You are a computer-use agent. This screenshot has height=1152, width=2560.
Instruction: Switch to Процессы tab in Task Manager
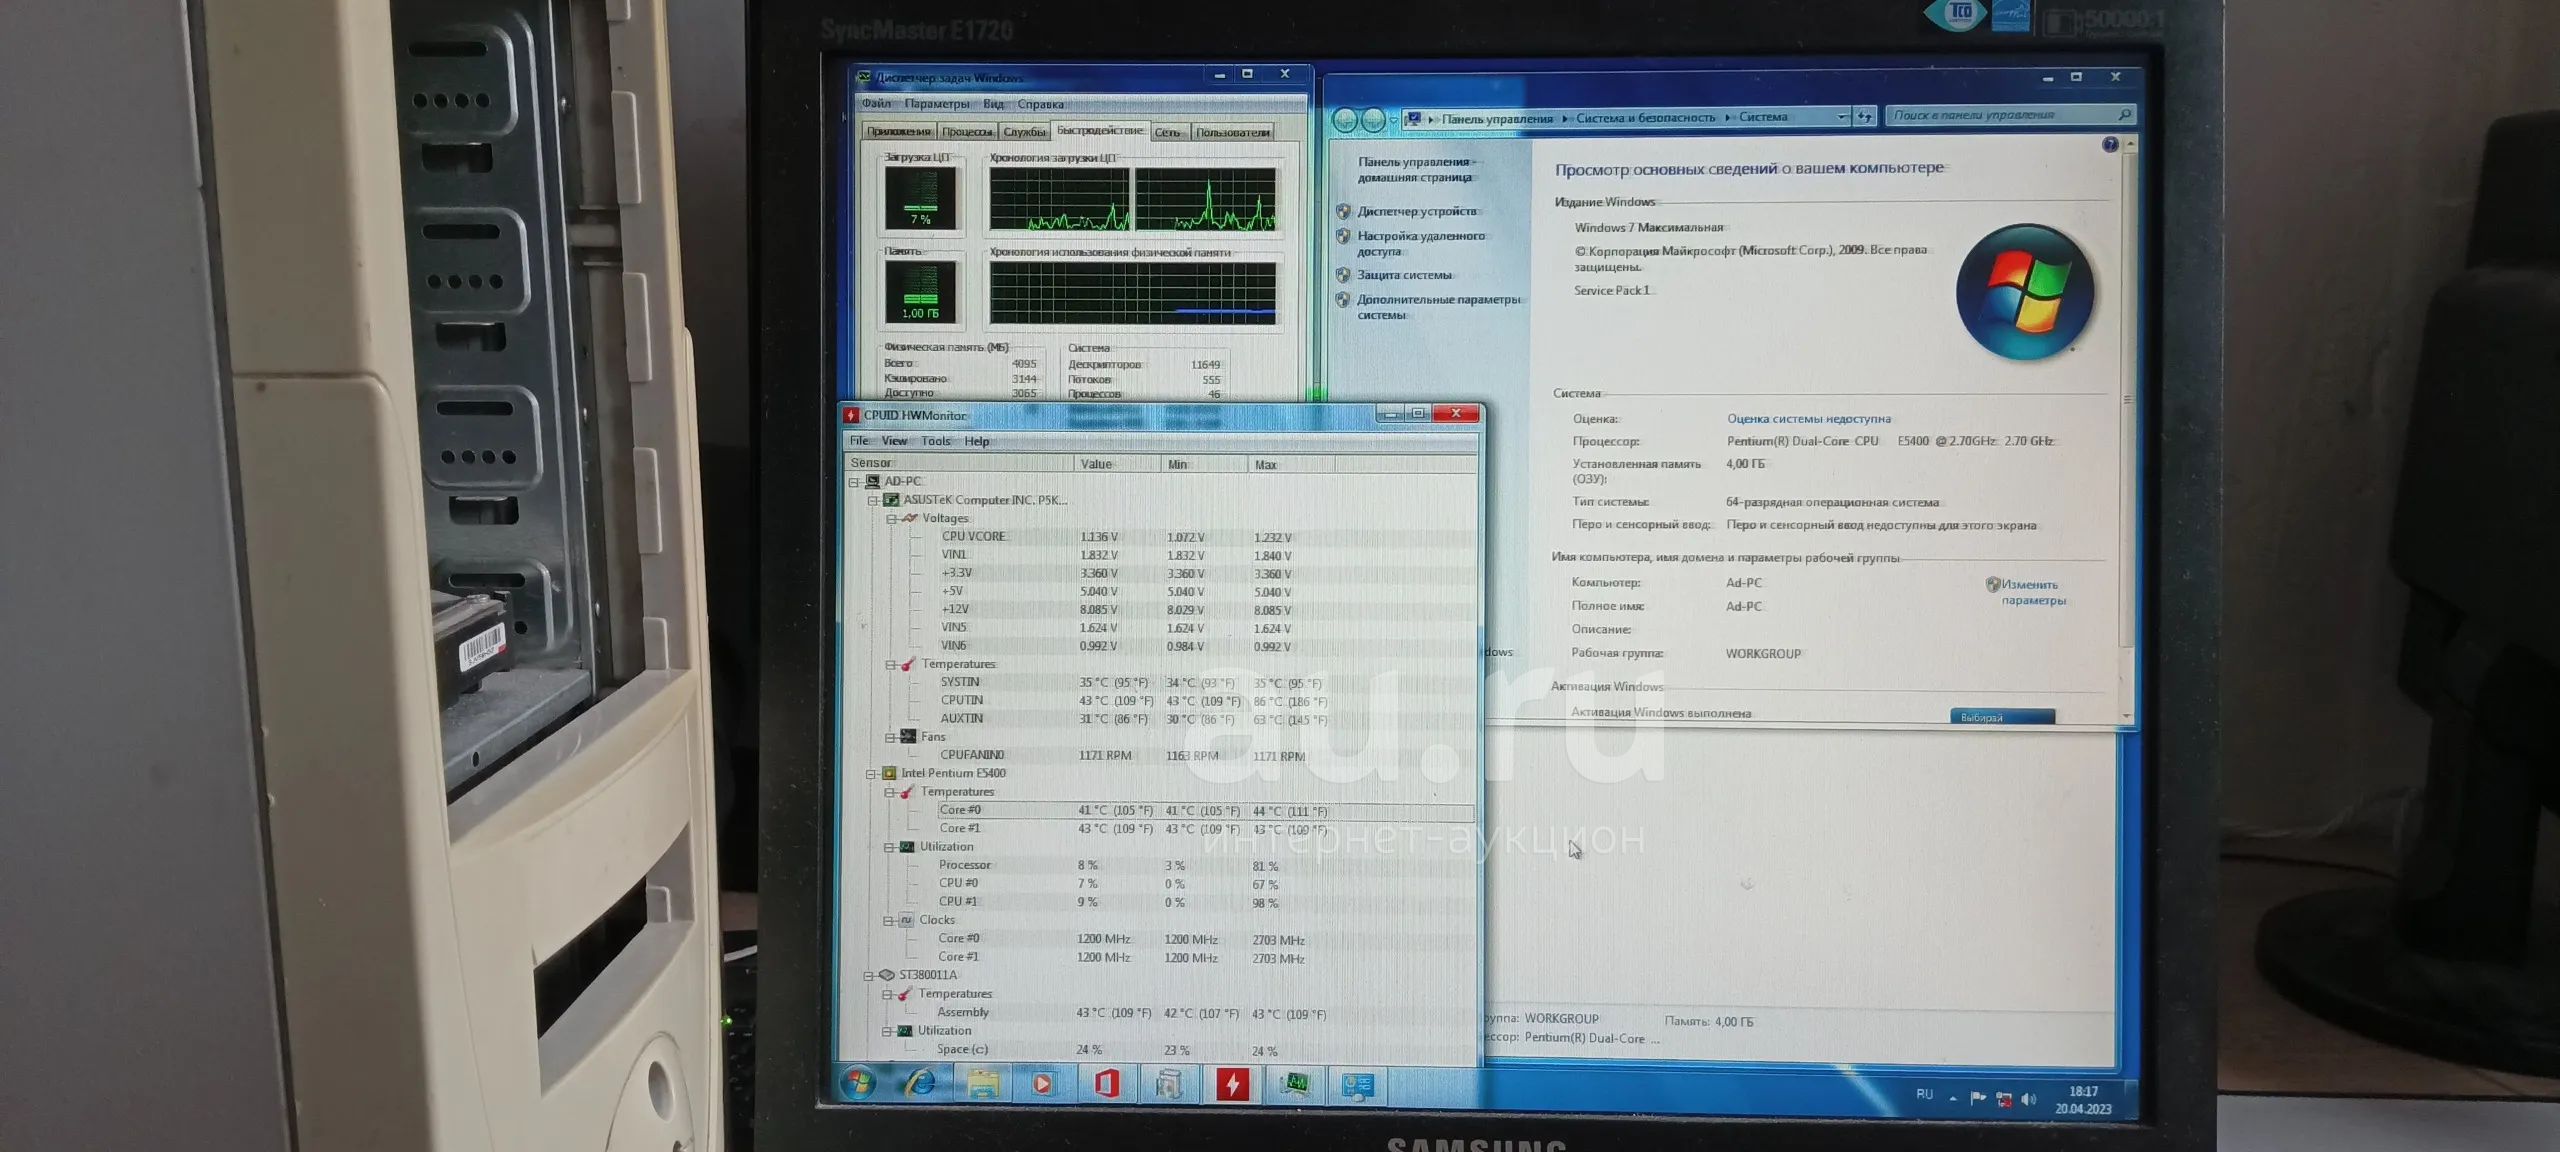(967, 132)
